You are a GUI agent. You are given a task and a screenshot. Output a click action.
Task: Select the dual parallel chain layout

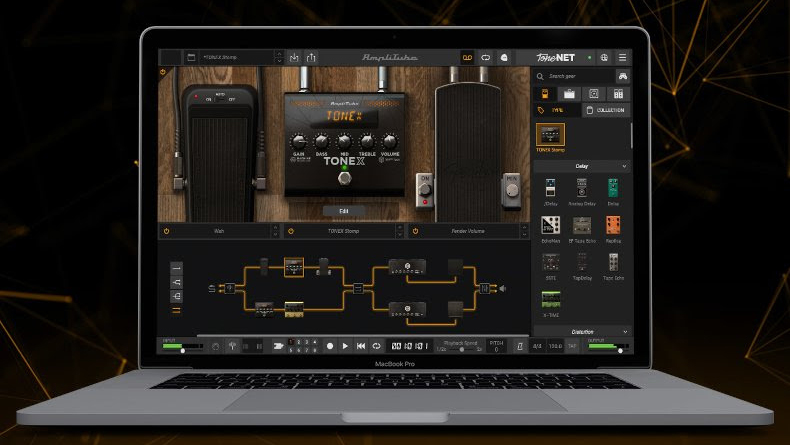176,310
